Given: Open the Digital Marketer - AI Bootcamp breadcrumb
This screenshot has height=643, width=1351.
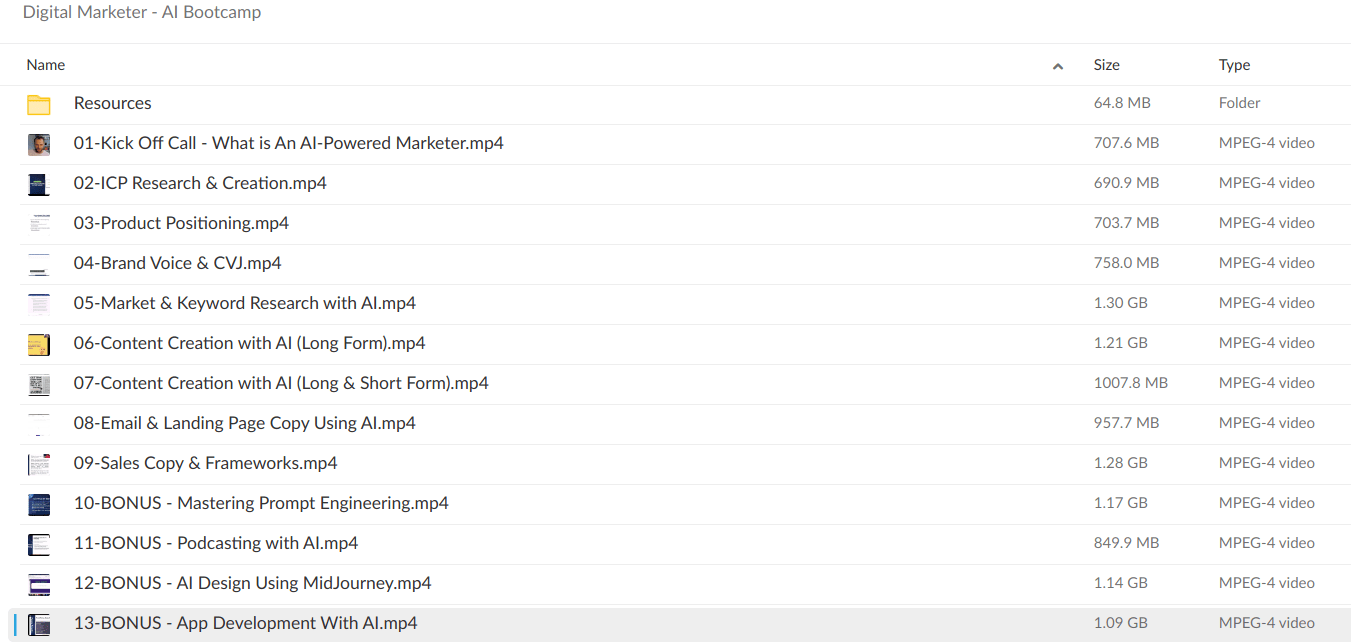Looking at the screenshot, I should tap(142, 13).
